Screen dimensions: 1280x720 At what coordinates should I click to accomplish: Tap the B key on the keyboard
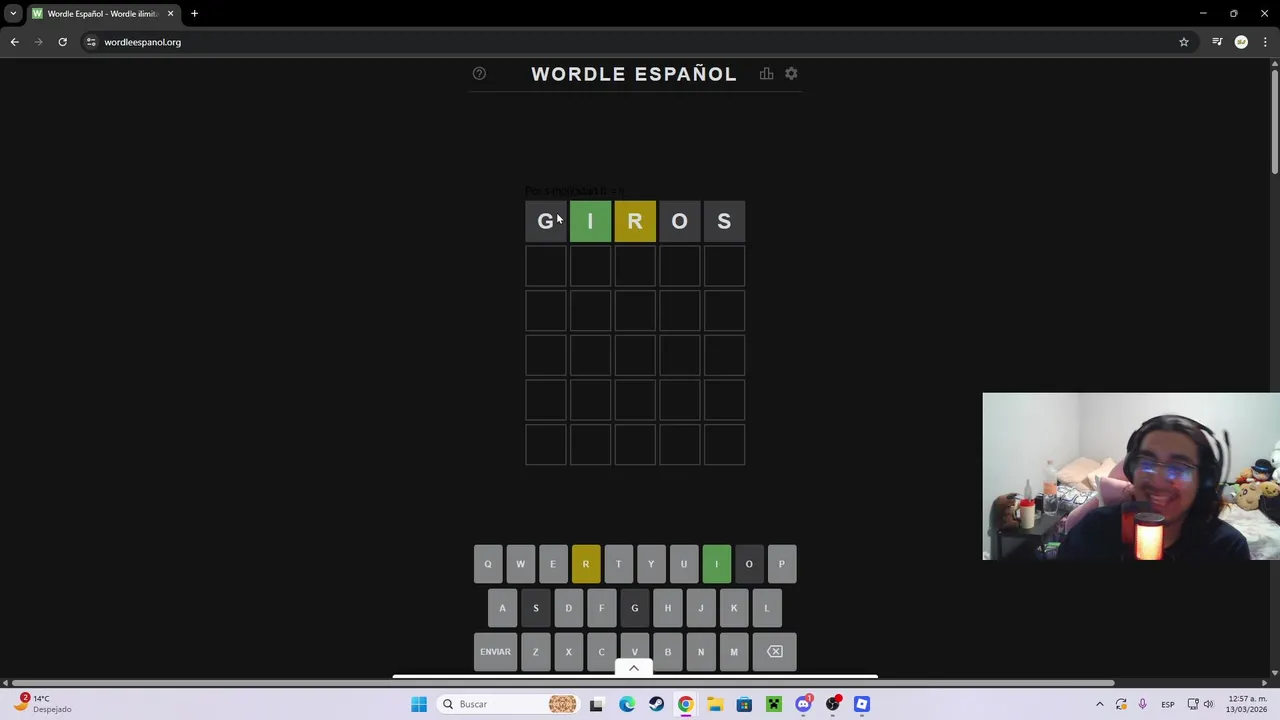coord(667,652)
